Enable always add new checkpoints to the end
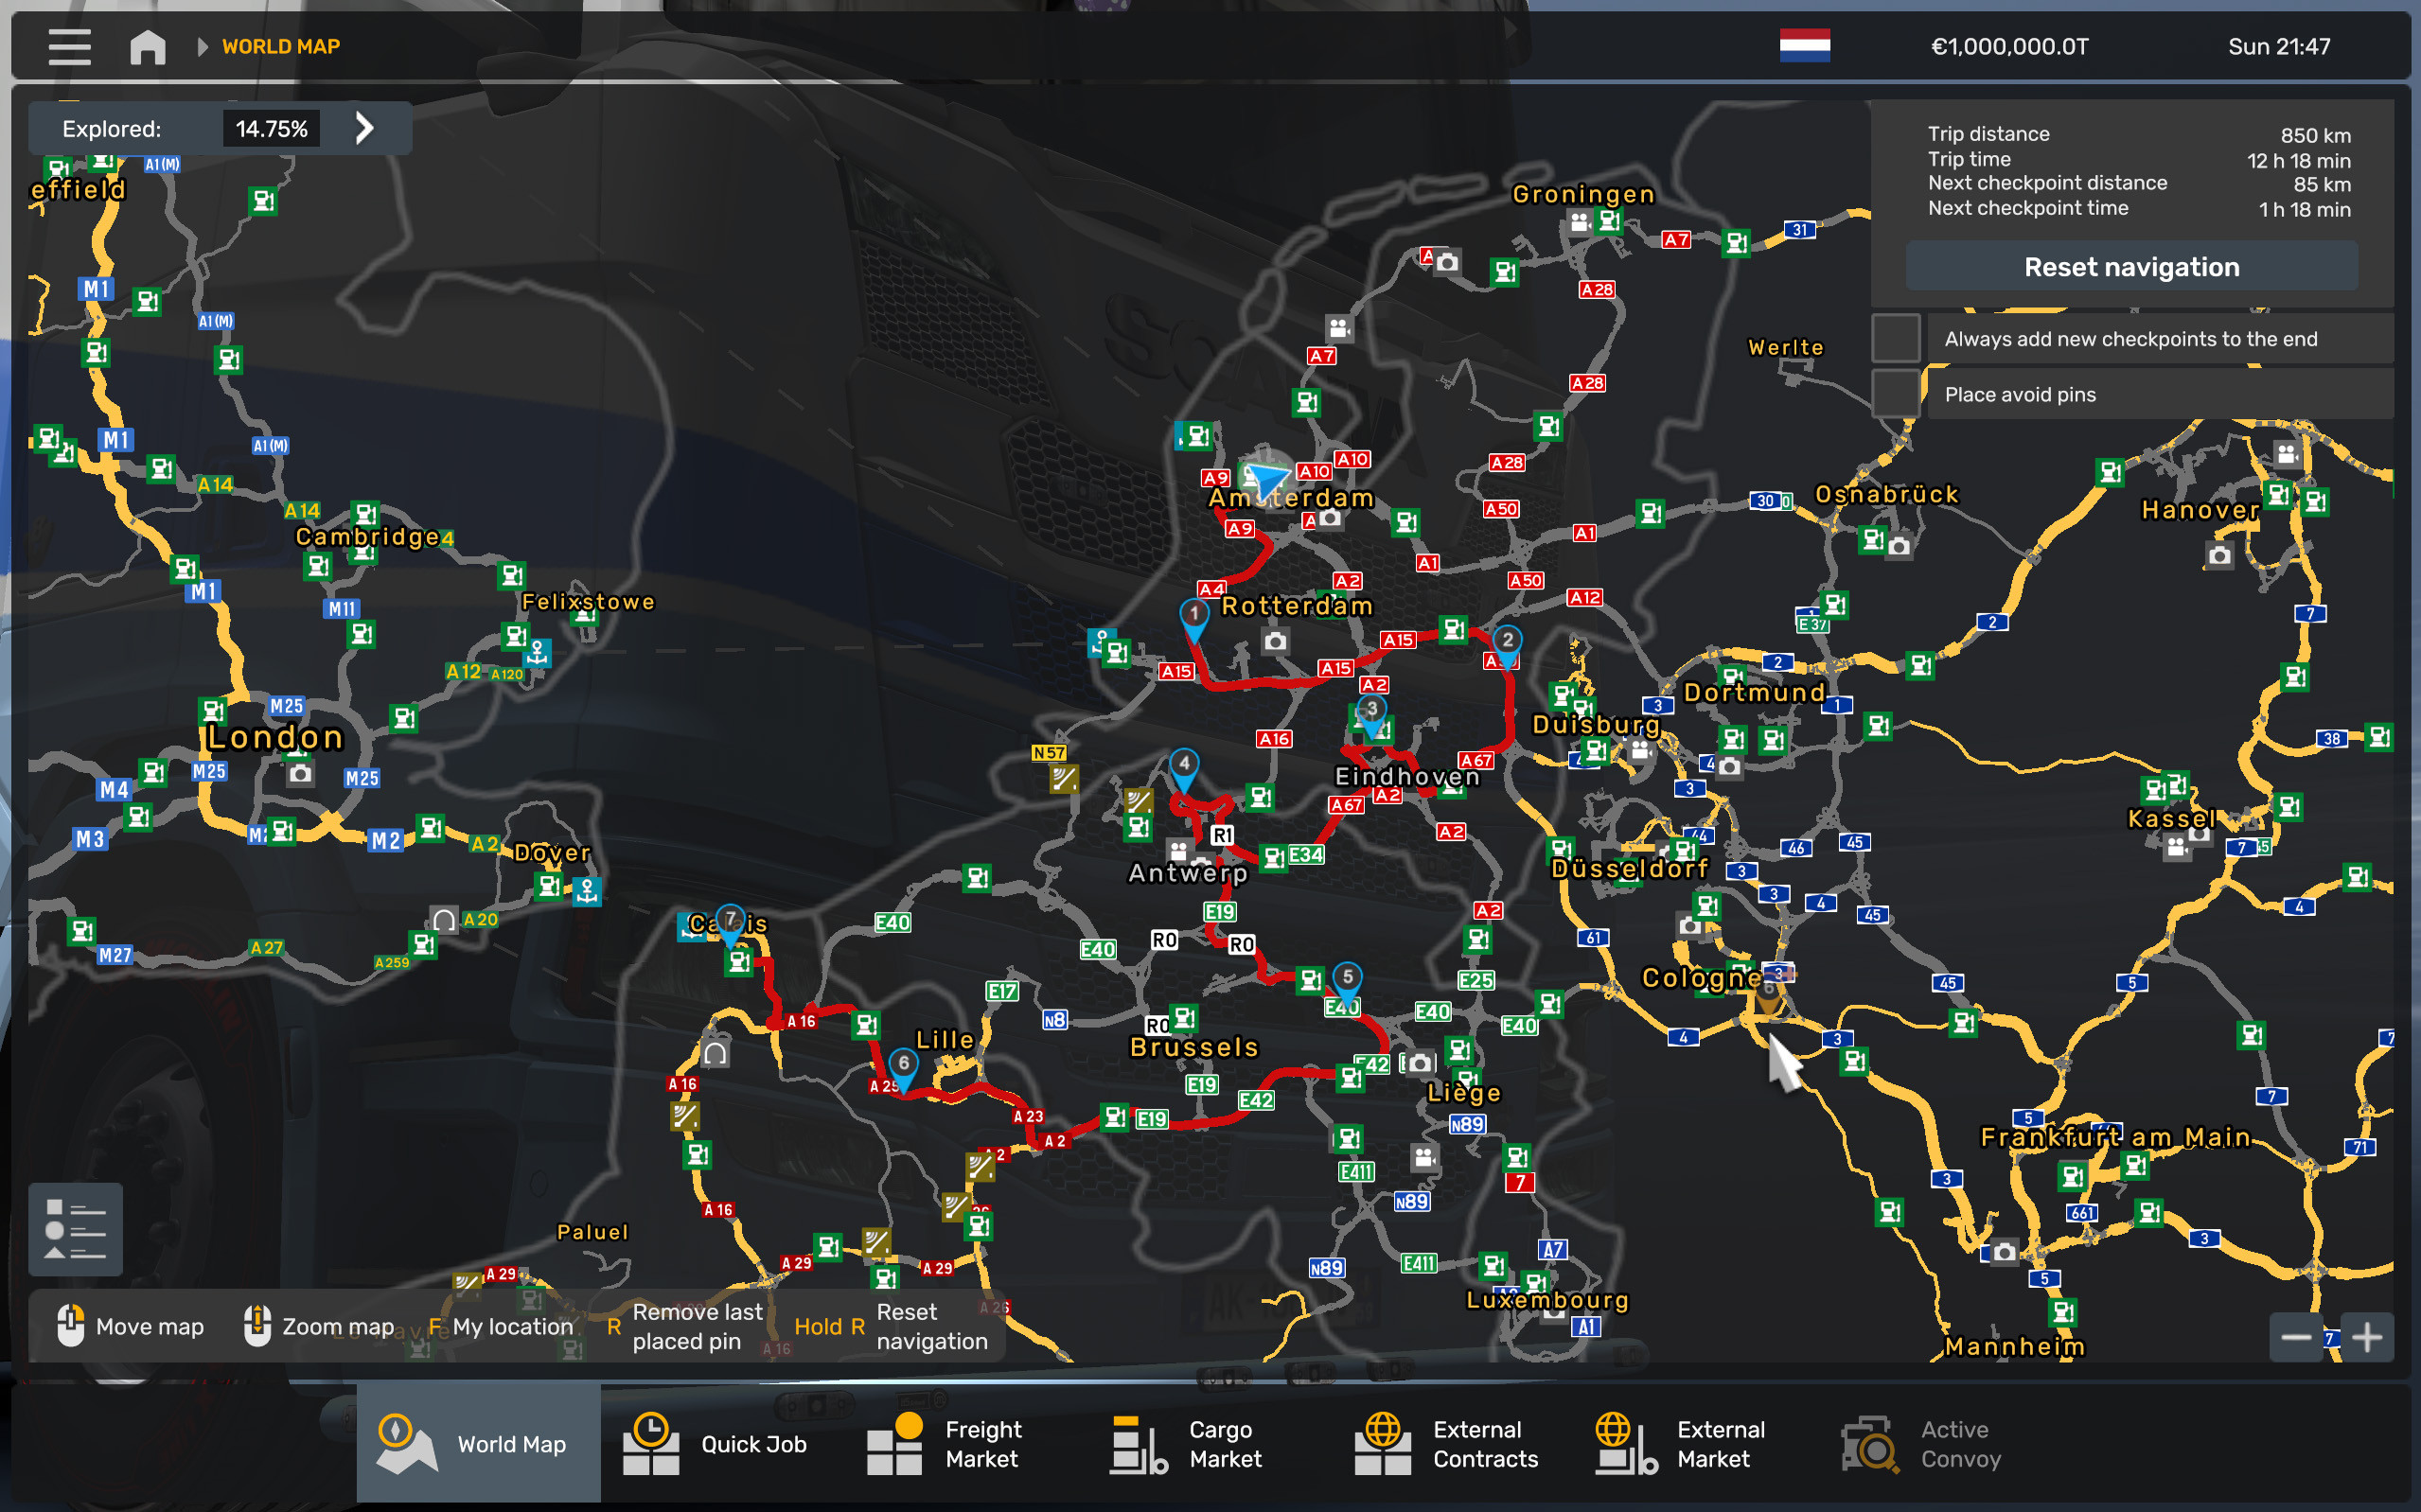This screenshot has width=2421, height=1512. tap(1895, 339)
